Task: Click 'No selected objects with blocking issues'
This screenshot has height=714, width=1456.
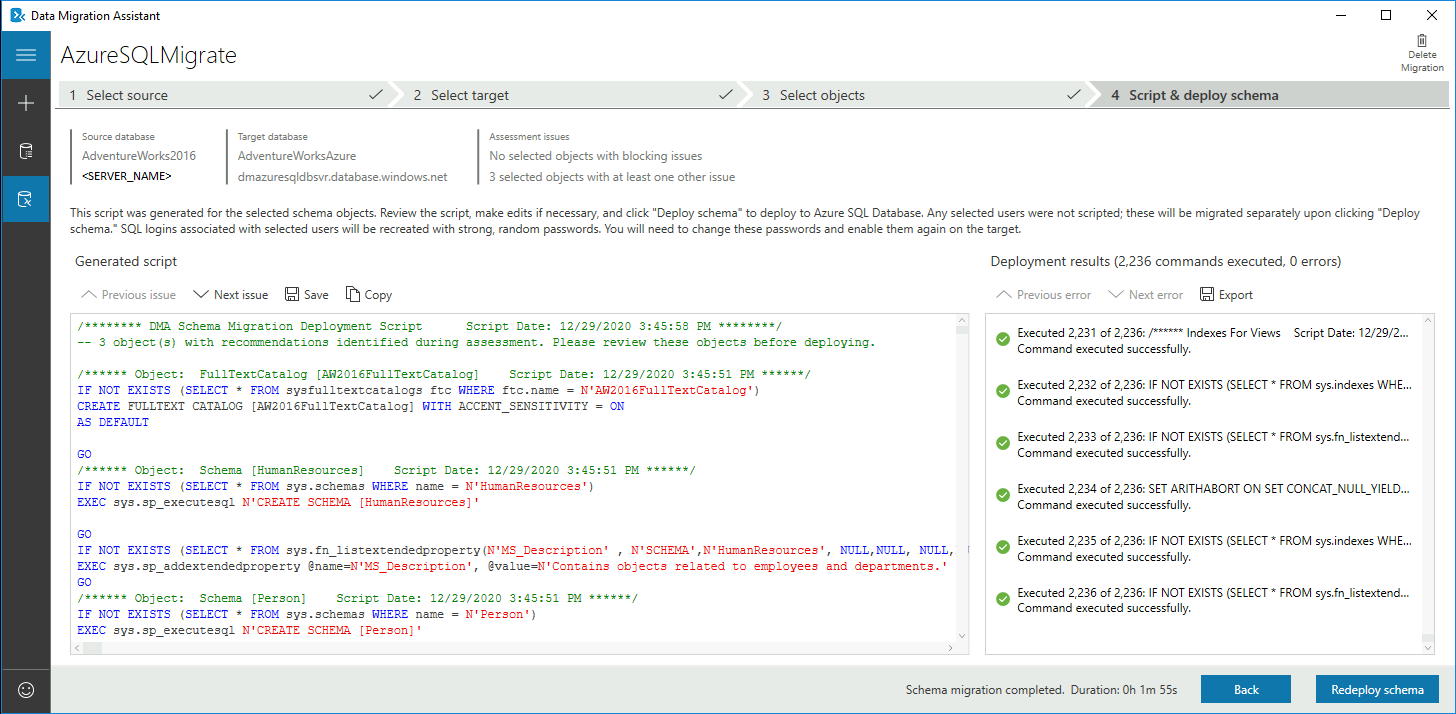Action: 596,156
